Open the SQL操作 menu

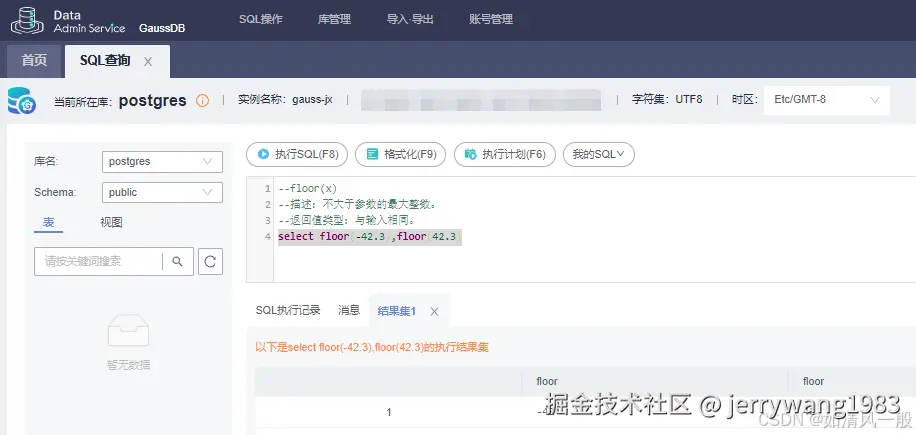261,19
